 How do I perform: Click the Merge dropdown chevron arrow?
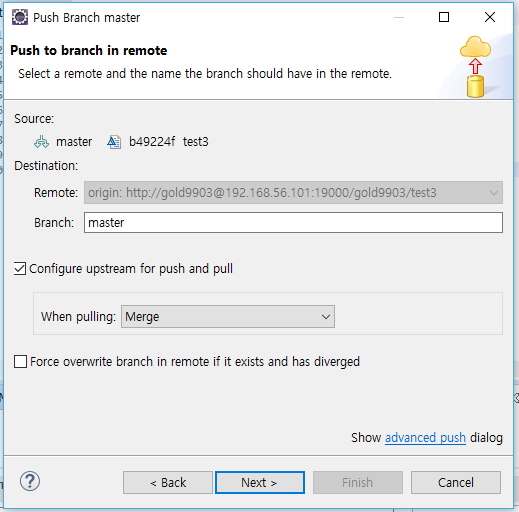click(326, 317)
